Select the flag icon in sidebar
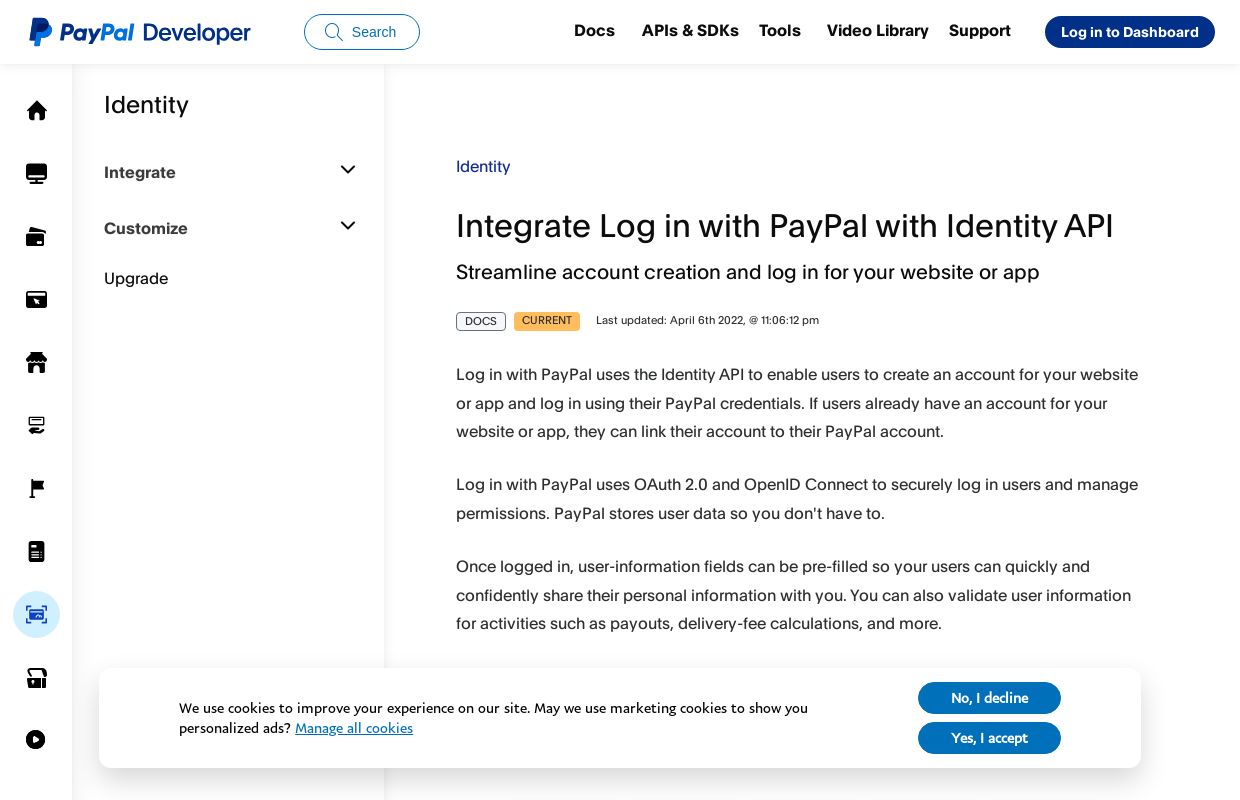Viewport: 1240px width, 800px height. [37, 489]
